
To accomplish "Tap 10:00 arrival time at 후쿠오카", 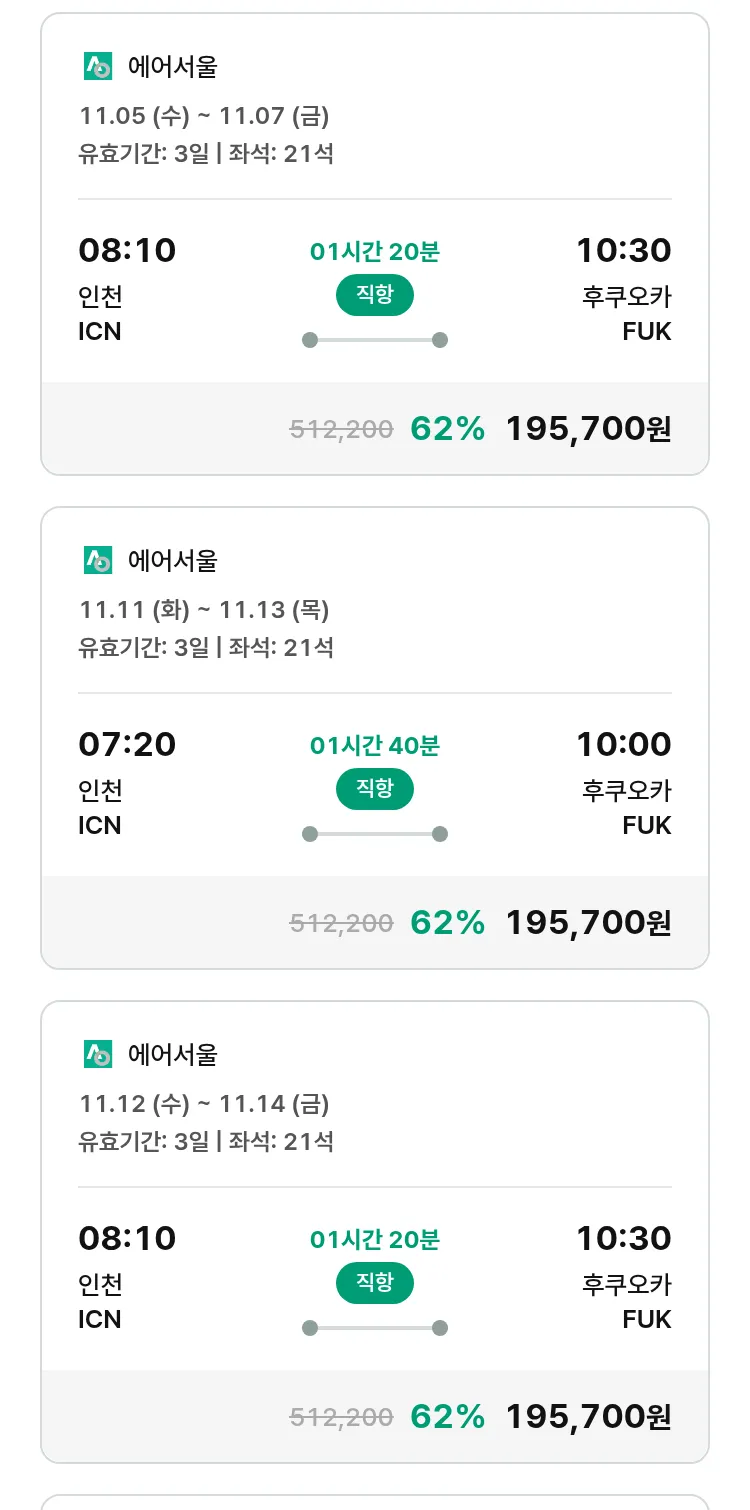I will [x=623, y=745].
